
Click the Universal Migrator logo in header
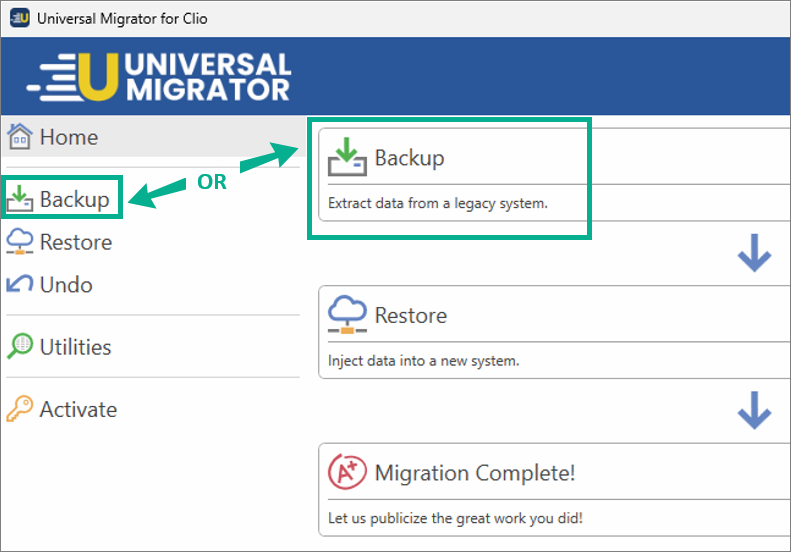point(159,77)
